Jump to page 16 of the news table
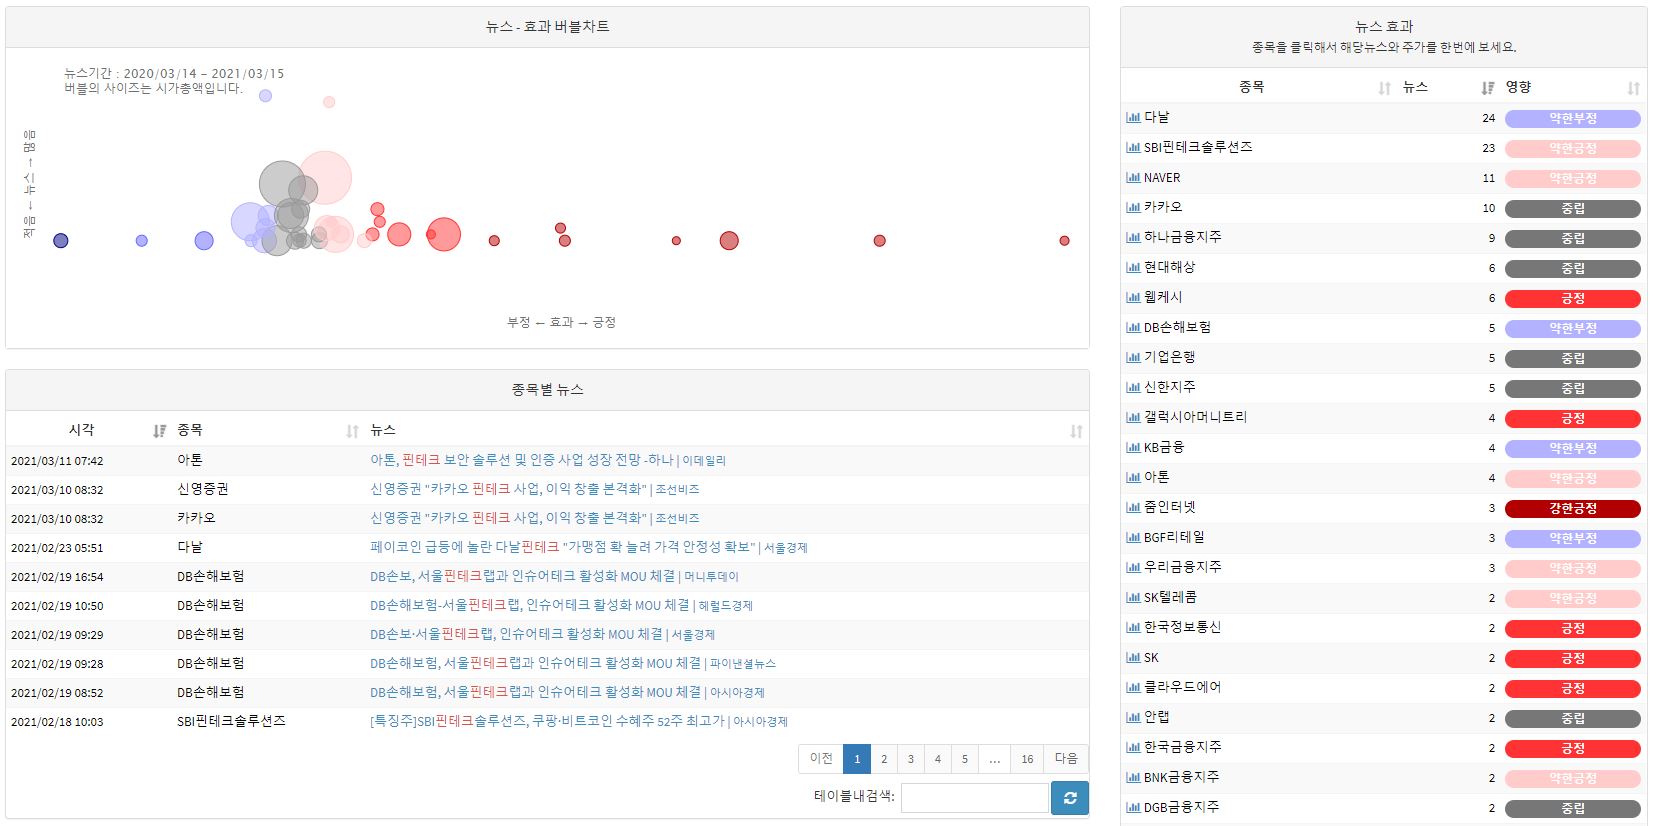Image resolution: width=1659 pixels, height=826 pixels. point(1027,759)
